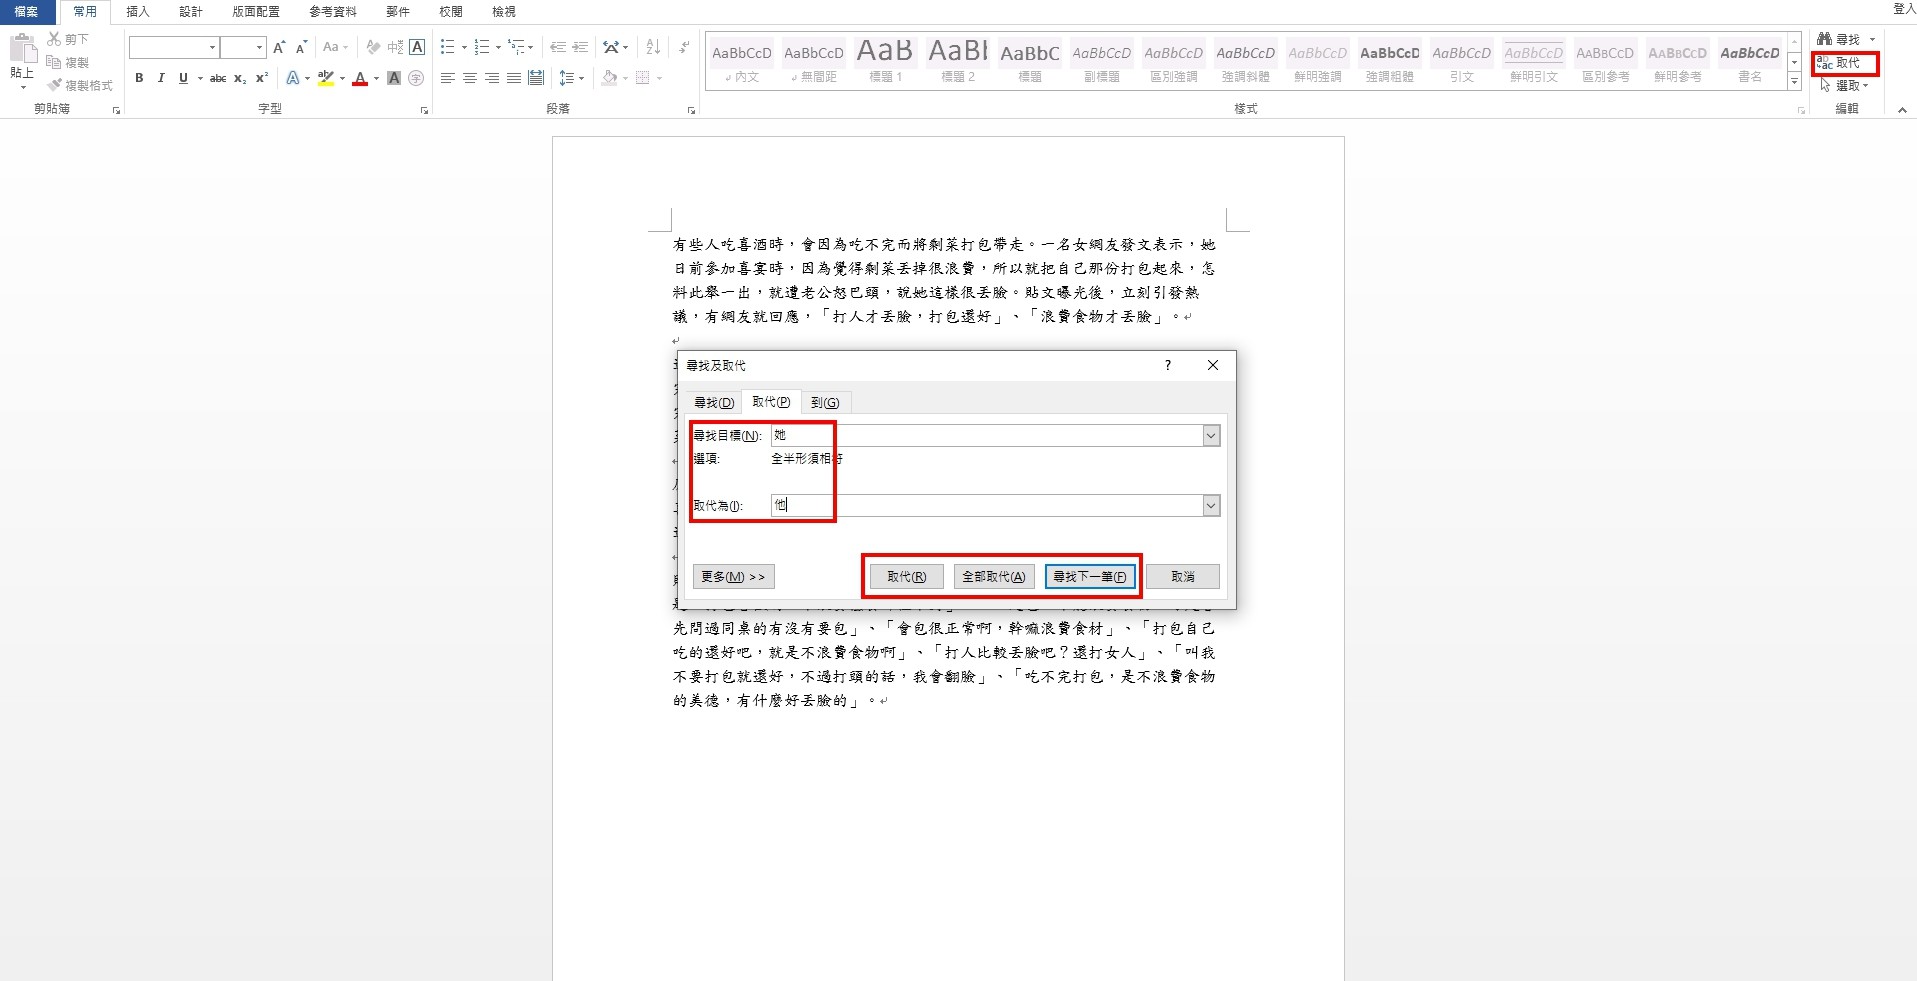Open the font size combo box

243,47
